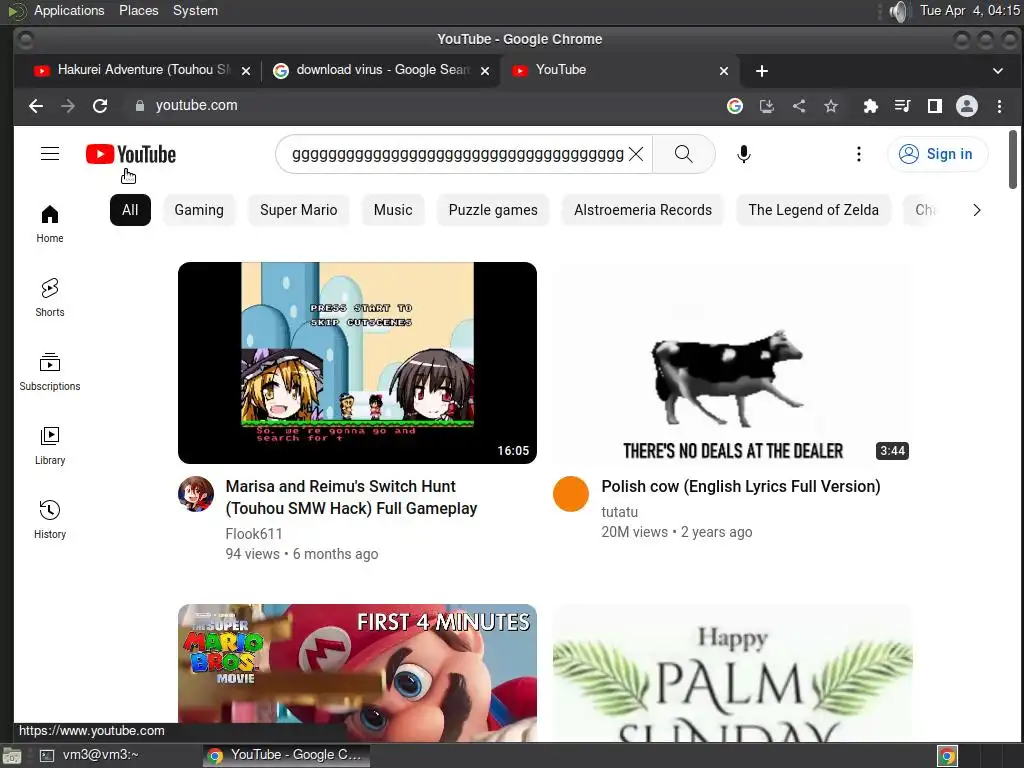Click the YouTube search input field
Image resolution: width=1024 pixels, height=768 pixels.
[x=457, y=154]
